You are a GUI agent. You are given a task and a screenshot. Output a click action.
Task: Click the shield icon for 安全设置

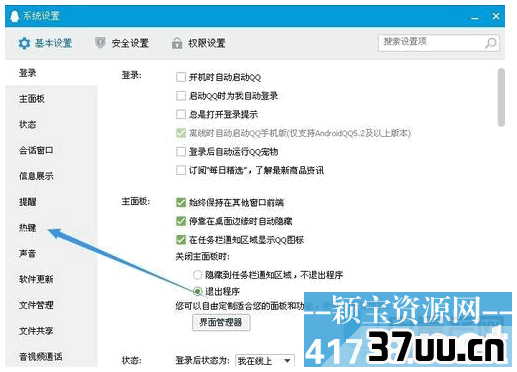pos(100,43)
